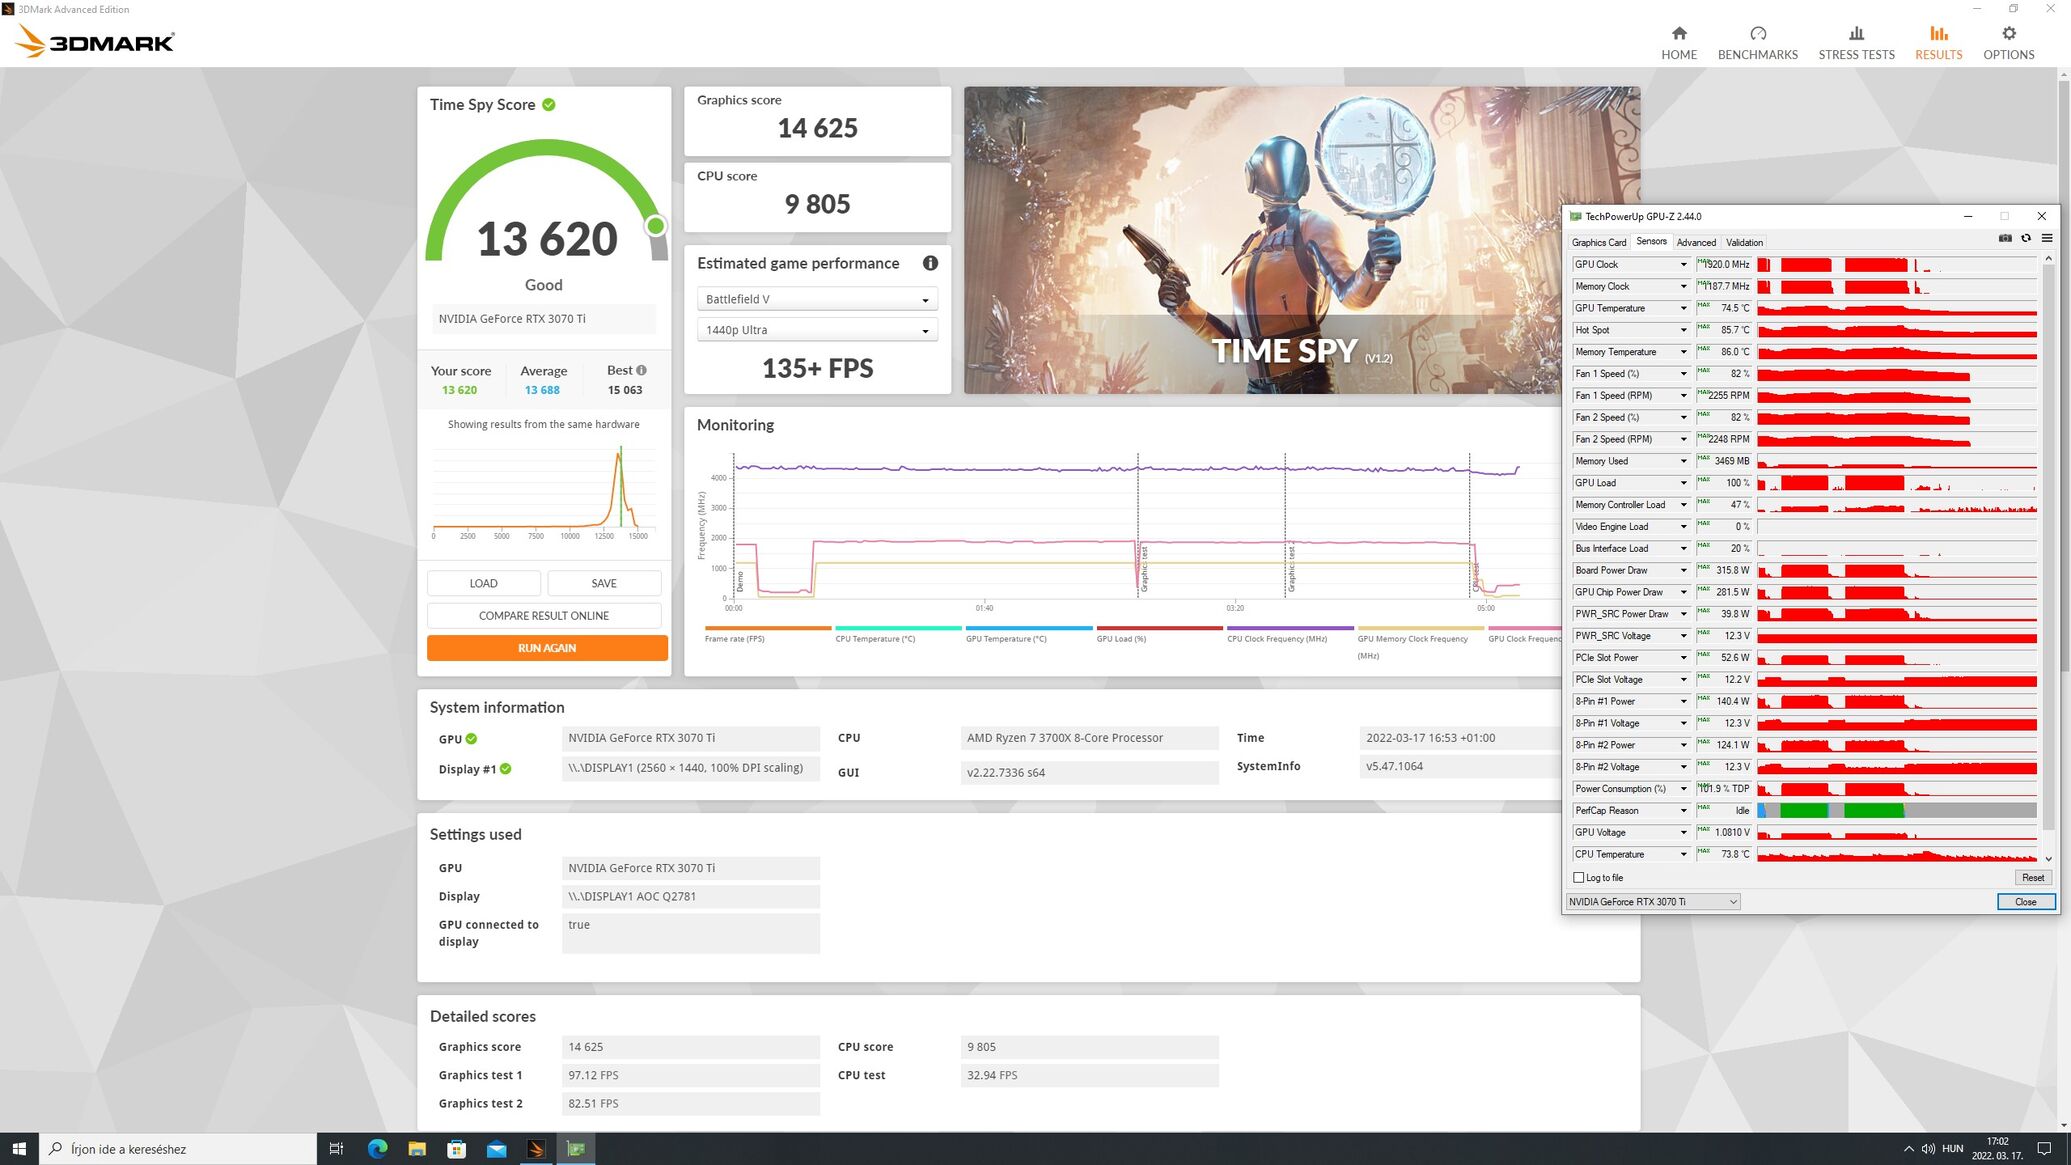The height and width of the screenshot is (1165, 2071).
Task: Click the Close button in GPU-Z
Action: tap(2025, 902)
